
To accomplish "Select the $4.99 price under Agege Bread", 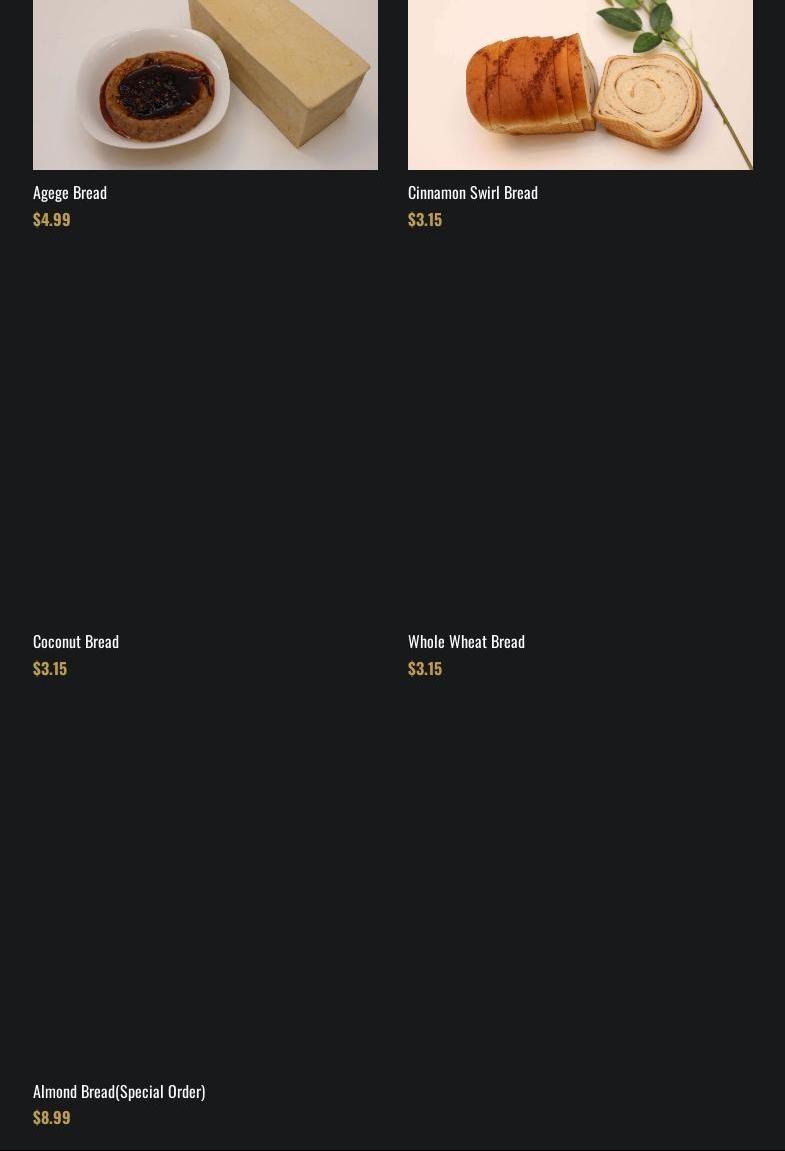I will pyautogui.click(x=51, y=219).
